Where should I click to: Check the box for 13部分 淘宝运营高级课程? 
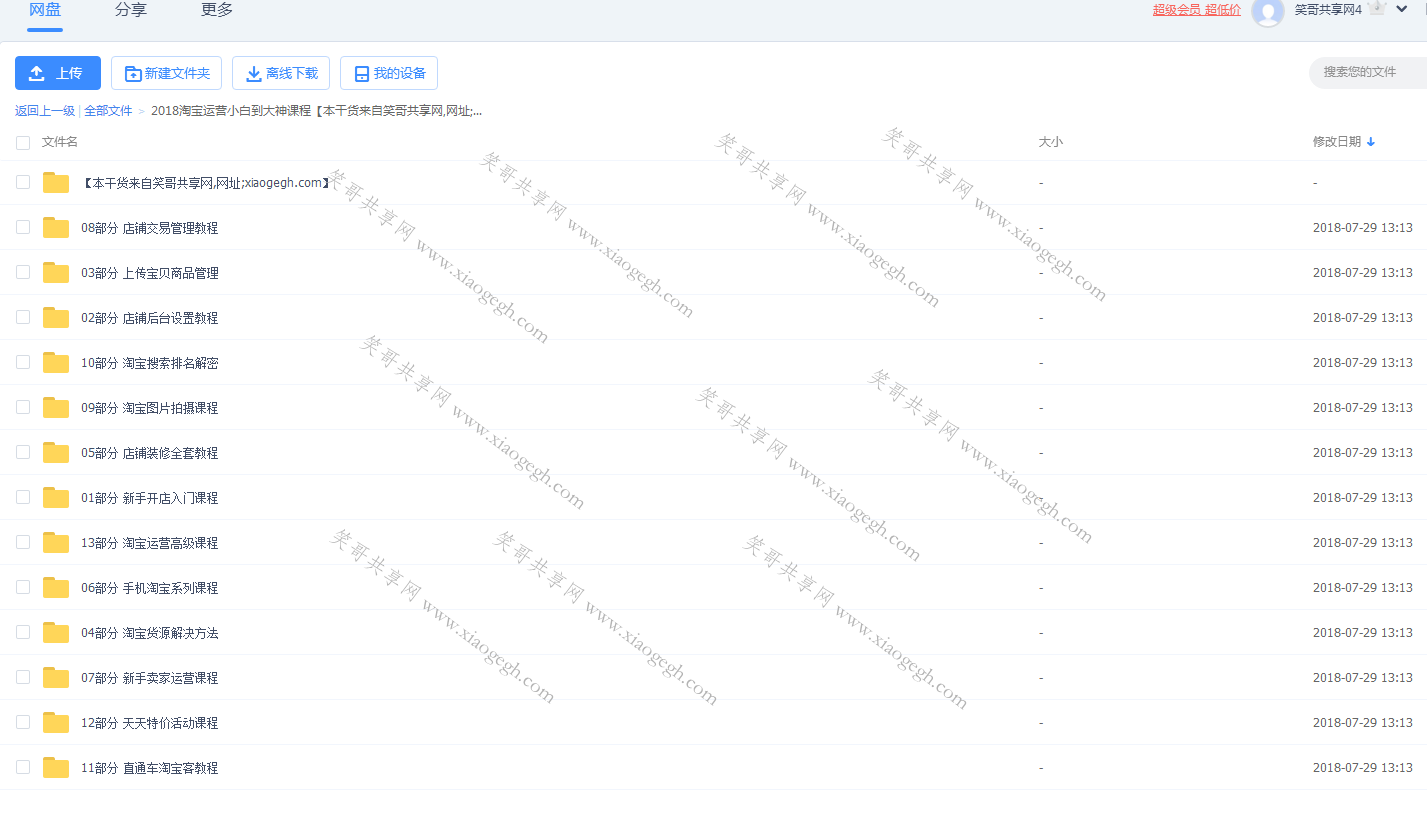tap(23, 542)
